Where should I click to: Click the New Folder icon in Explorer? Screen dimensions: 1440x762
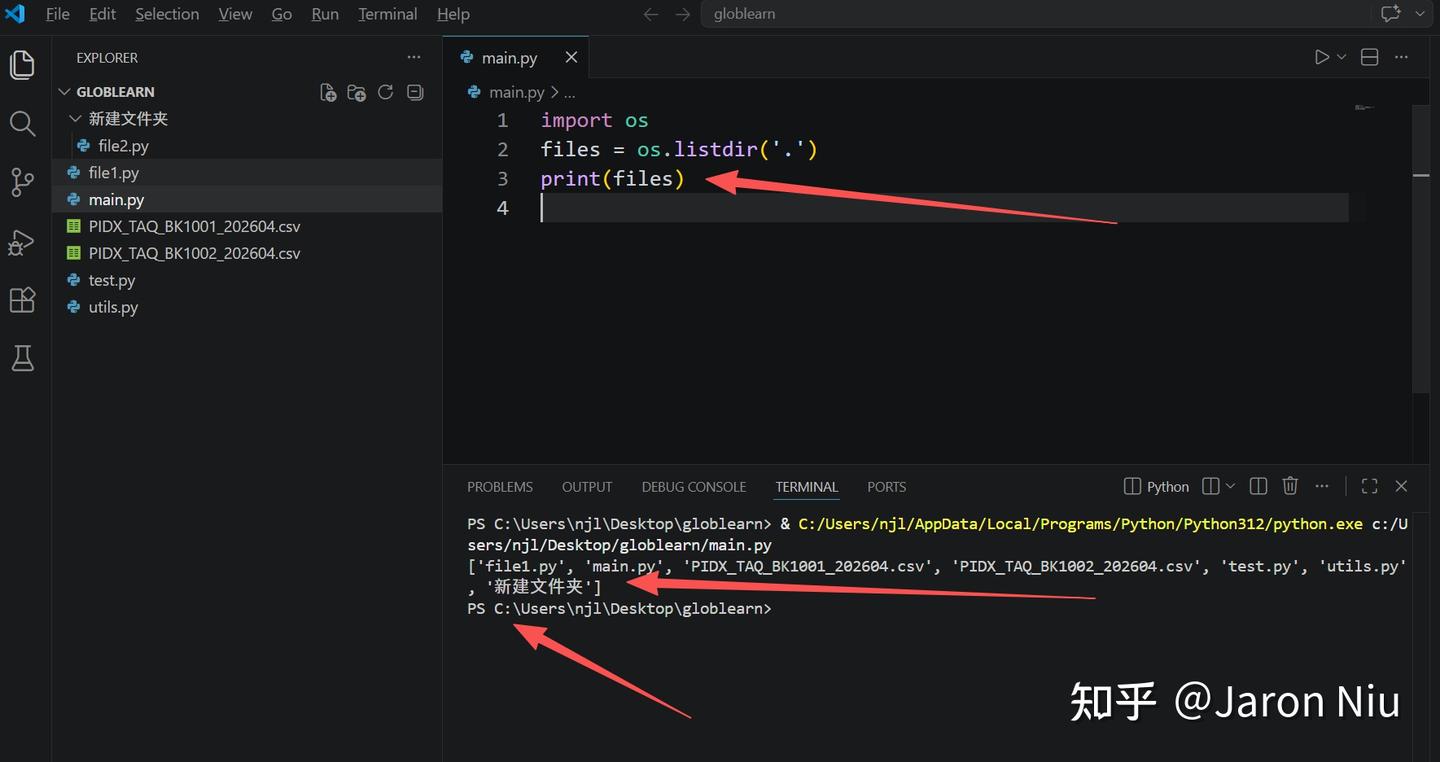pos(356,92)
